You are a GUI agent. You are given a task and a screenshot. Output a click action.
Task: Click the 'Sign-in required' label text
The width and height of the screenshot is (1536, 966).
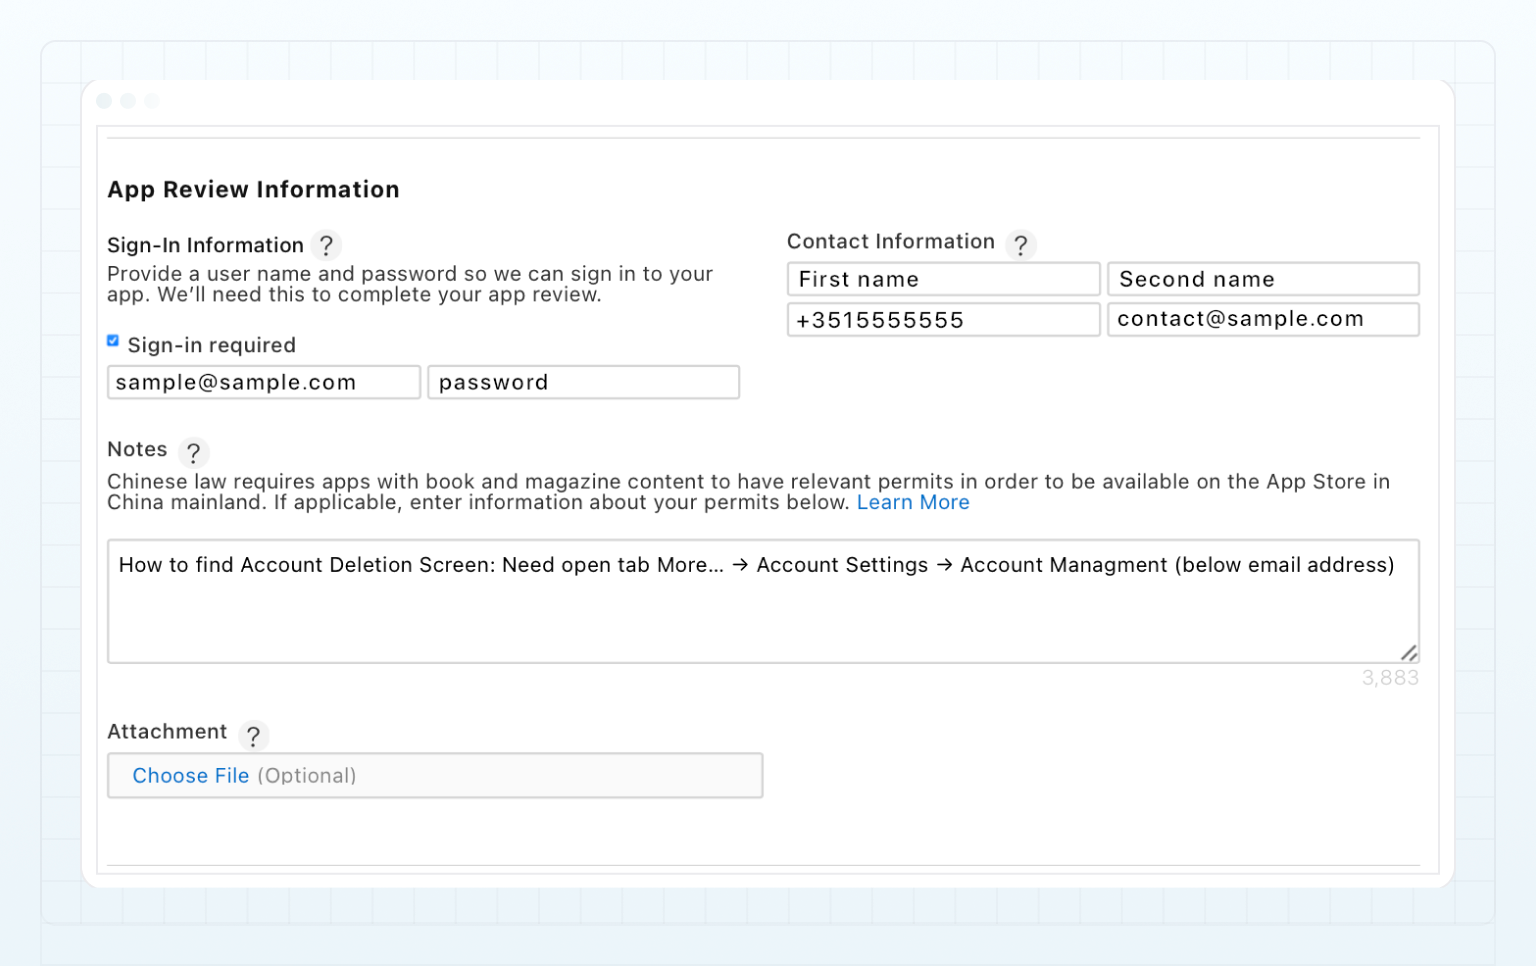(x=211, y=345)
